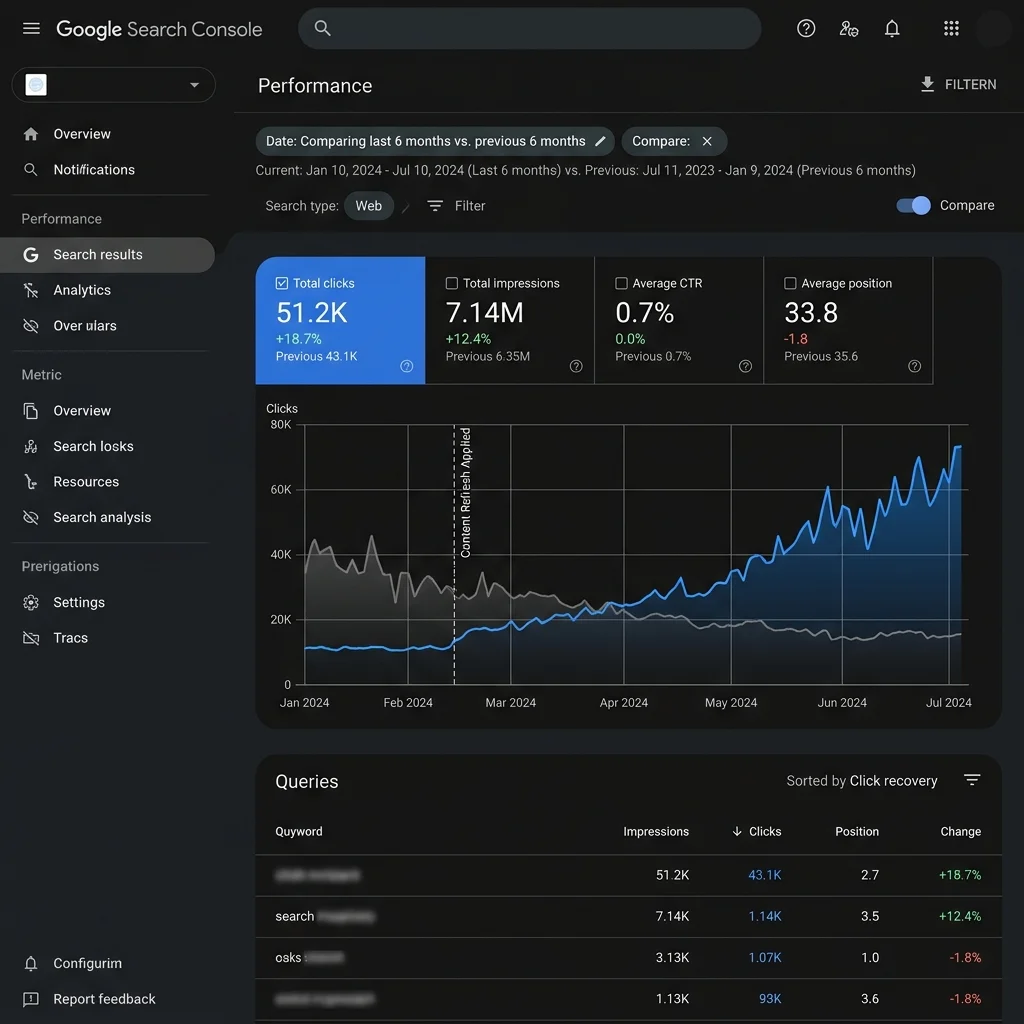Open Total impressions help icon

click(576, 366)
